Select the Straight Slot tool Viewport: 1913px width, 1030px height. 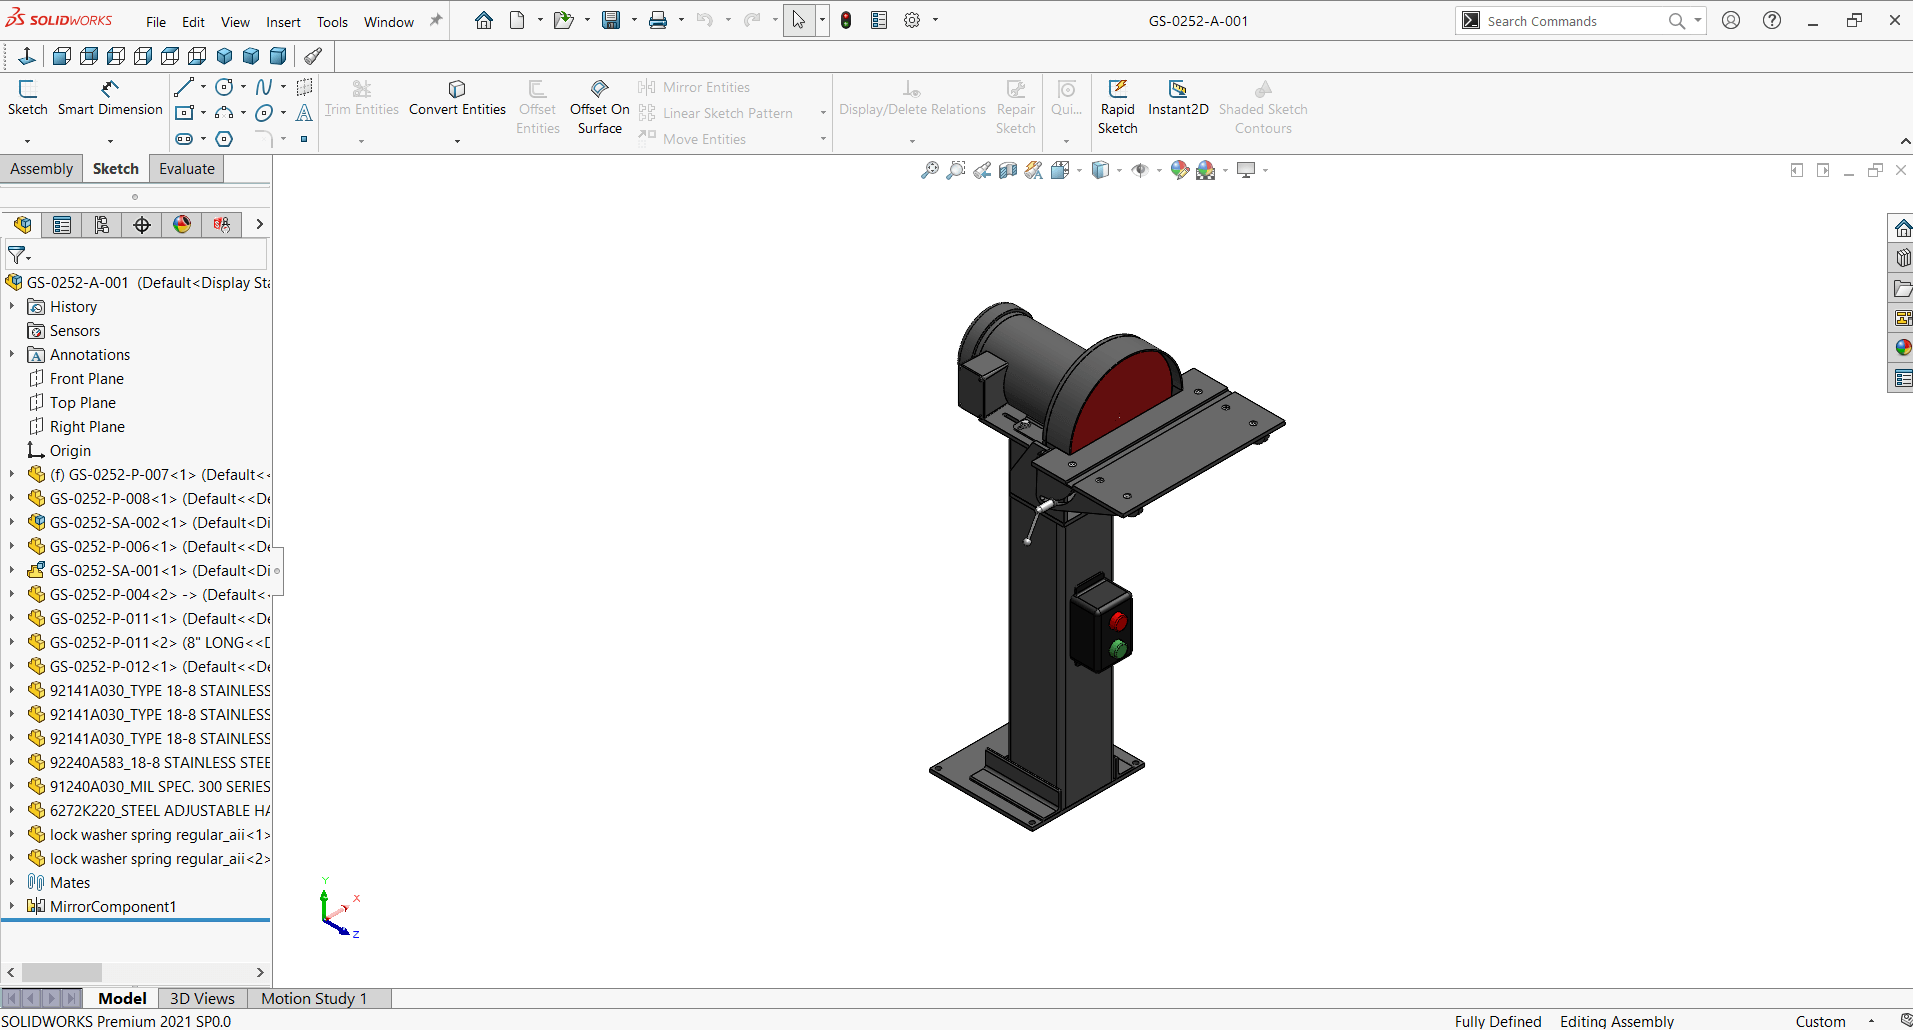tap(184, 139)
